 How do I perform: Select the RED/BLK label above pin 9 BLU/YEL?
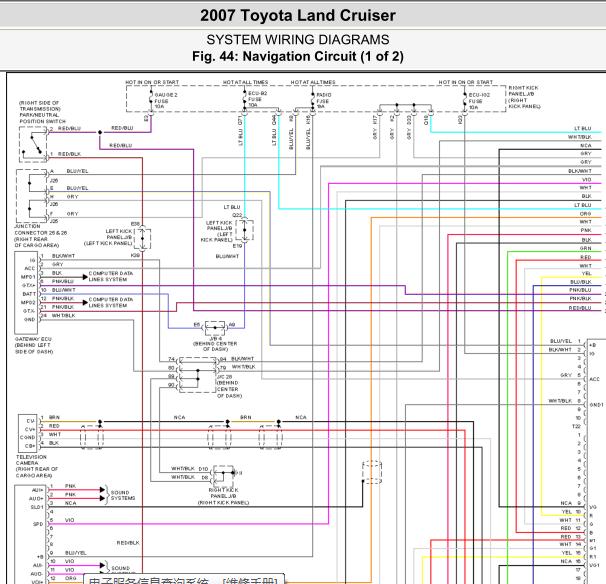pyautogui.click(x=128, y=543)
